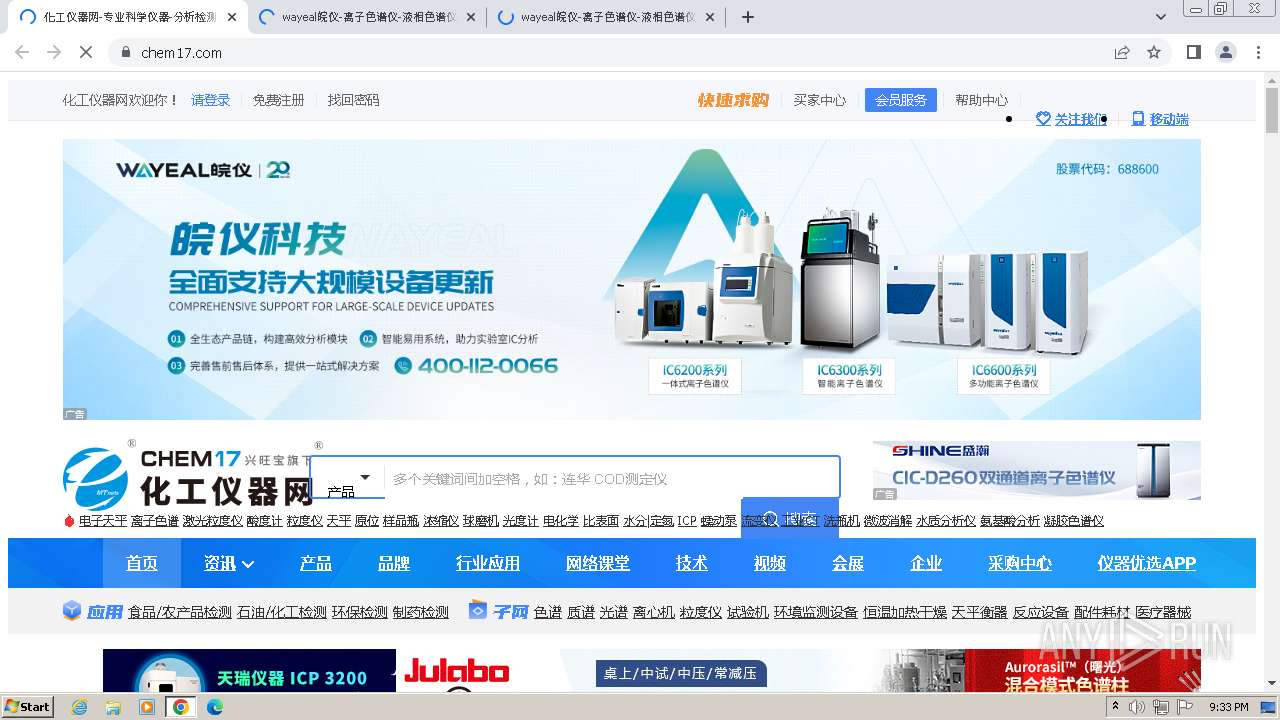Open tab search chevron
This screenshot has height=720, width=1280.
(x=1161, y=17)
